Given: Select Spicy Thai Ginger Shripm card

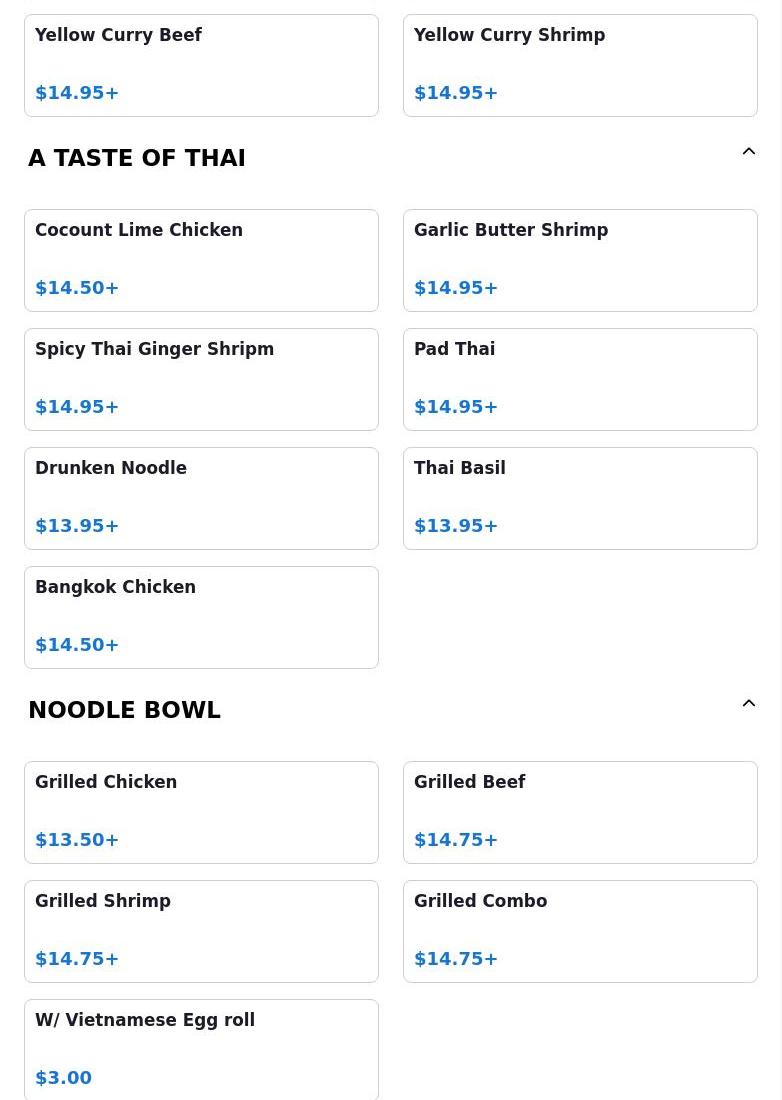Looking at the screenshot, I should (x=201, y=380).
